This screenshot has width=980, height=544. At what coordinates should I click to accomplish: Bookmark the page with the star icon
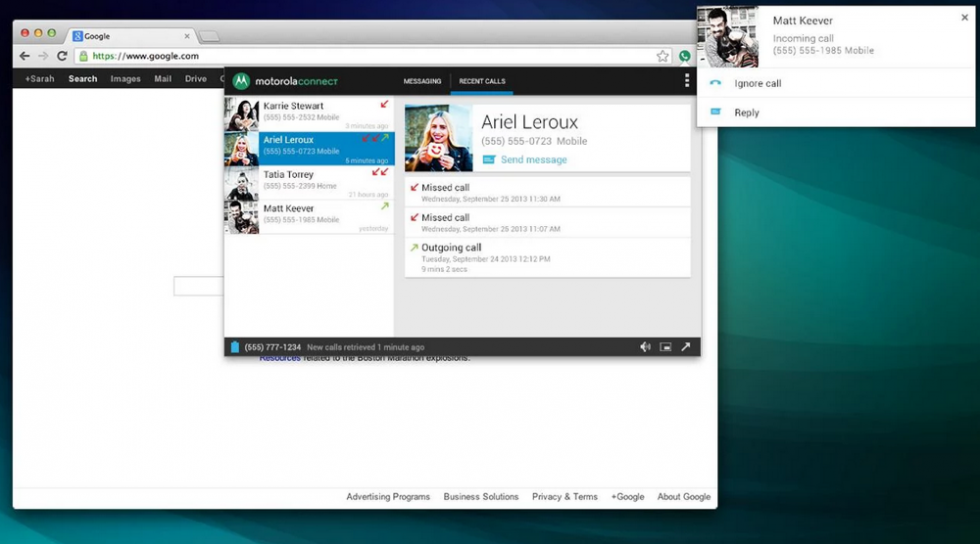click(662, 57)
